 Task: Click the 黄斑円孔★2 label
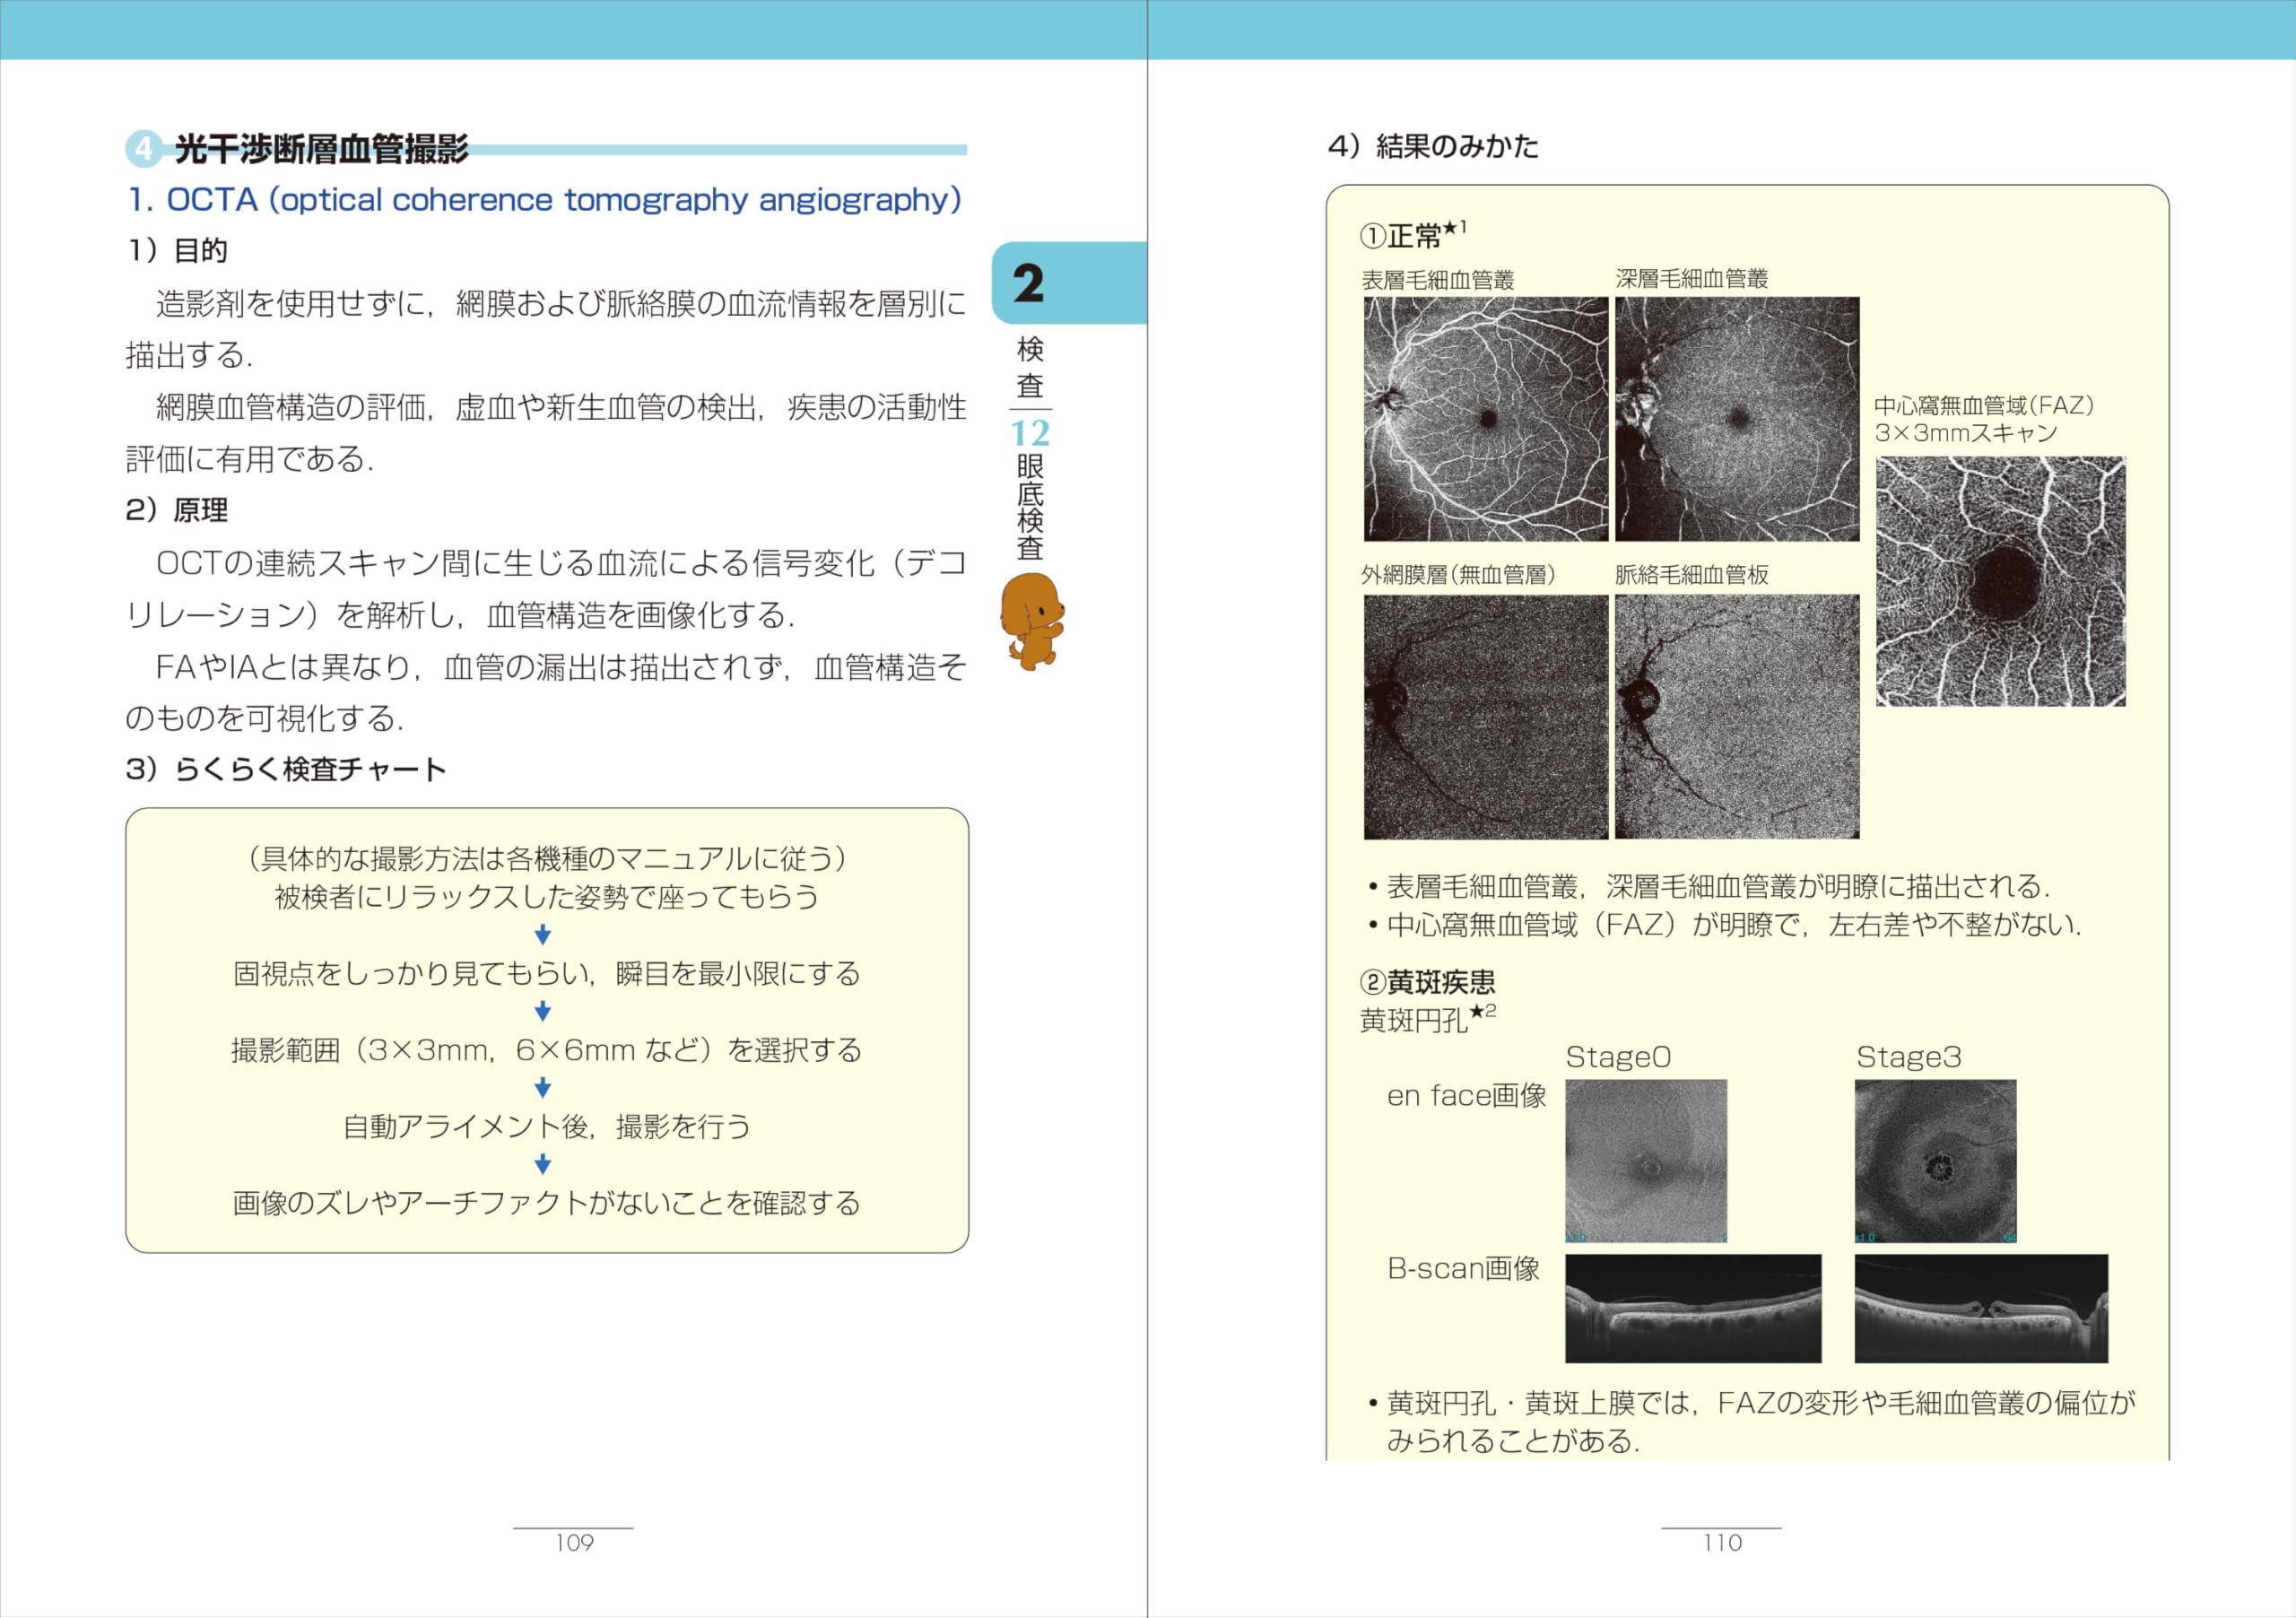(1428, 1019)
